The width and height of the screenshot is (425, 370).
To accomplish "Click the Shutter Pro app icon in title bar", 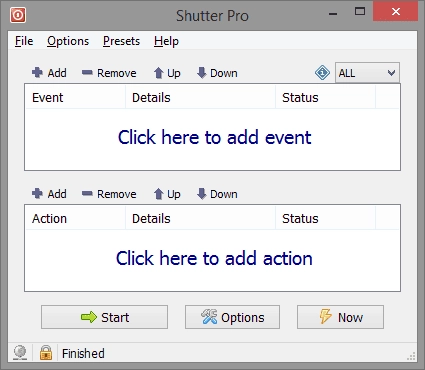I will click(18, 15).
